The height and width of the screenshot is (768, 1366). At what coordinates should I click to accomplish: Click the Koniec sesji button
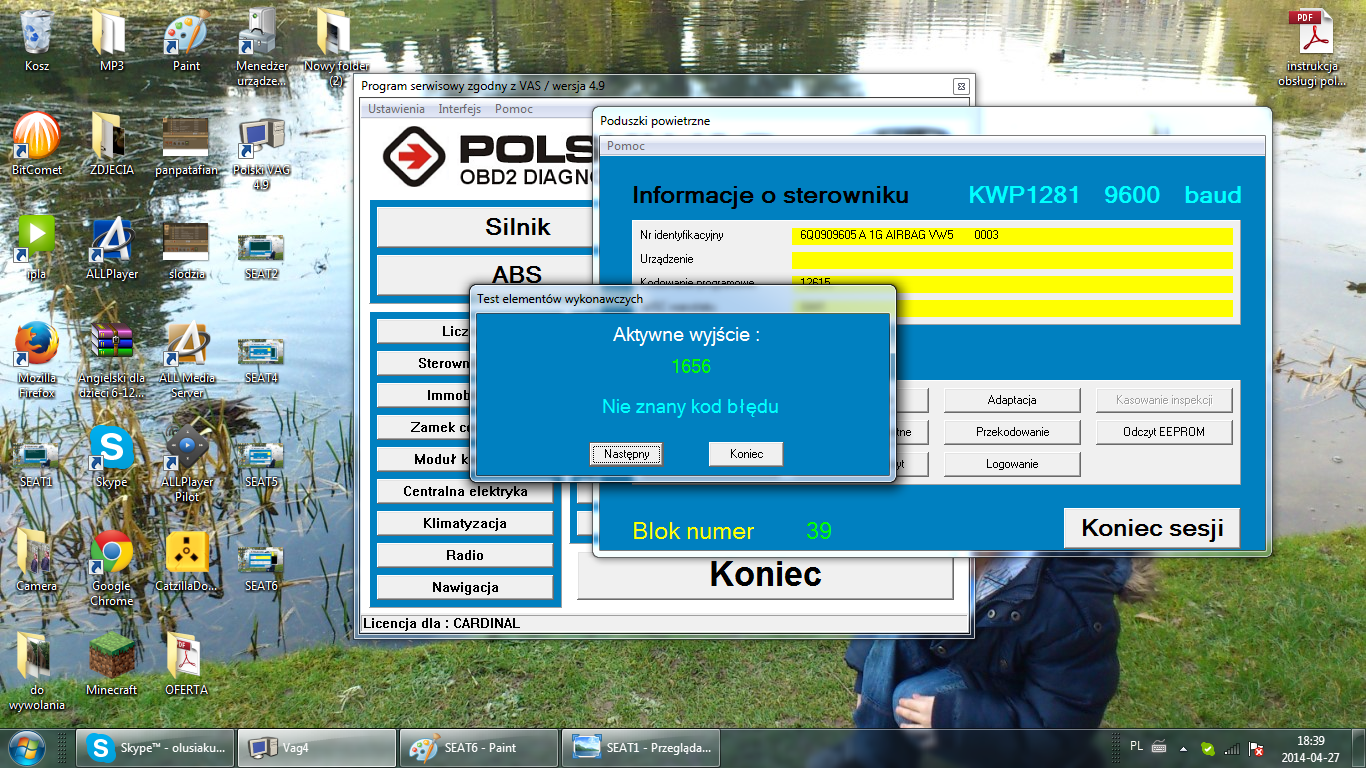tap(1152, 528)
